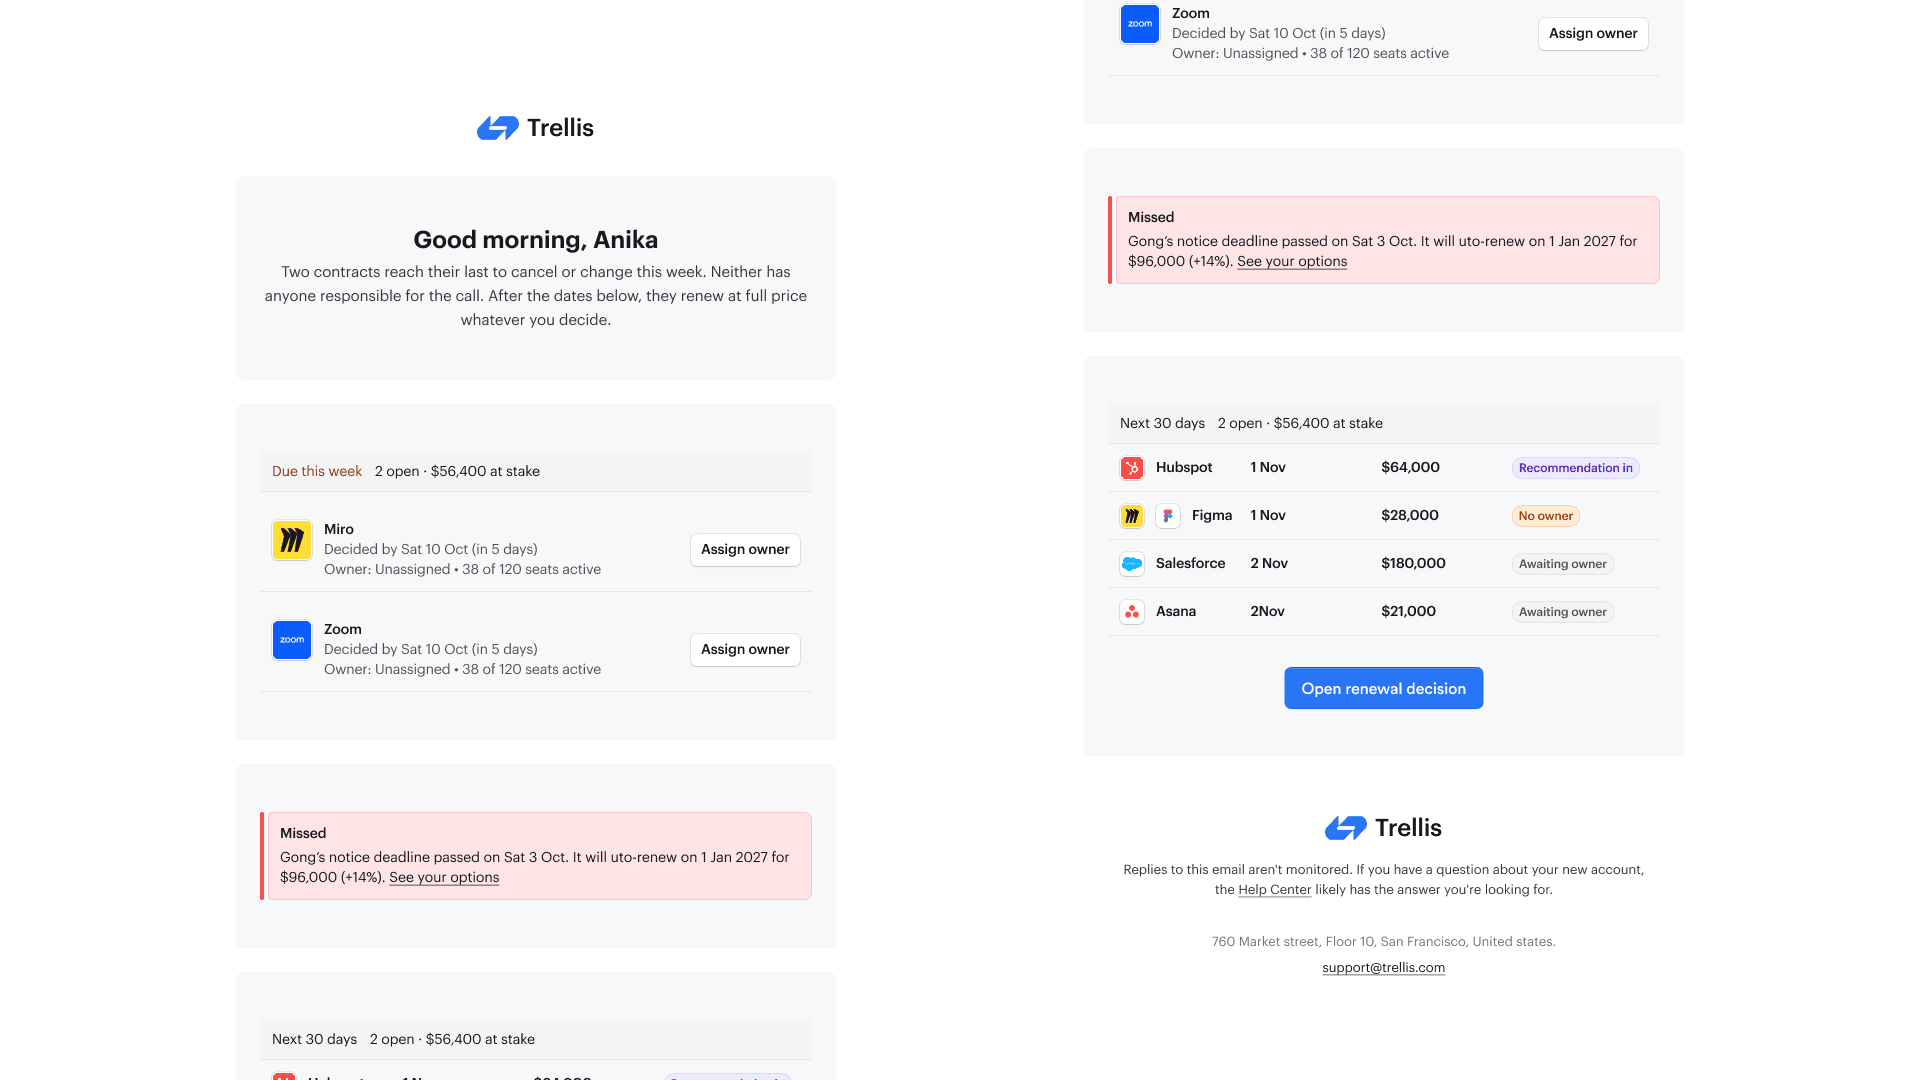Assign an owner for the Miro contract
Image resolution: width=1920 pixels, height=1080 pixels.
(x=745, y=550)
